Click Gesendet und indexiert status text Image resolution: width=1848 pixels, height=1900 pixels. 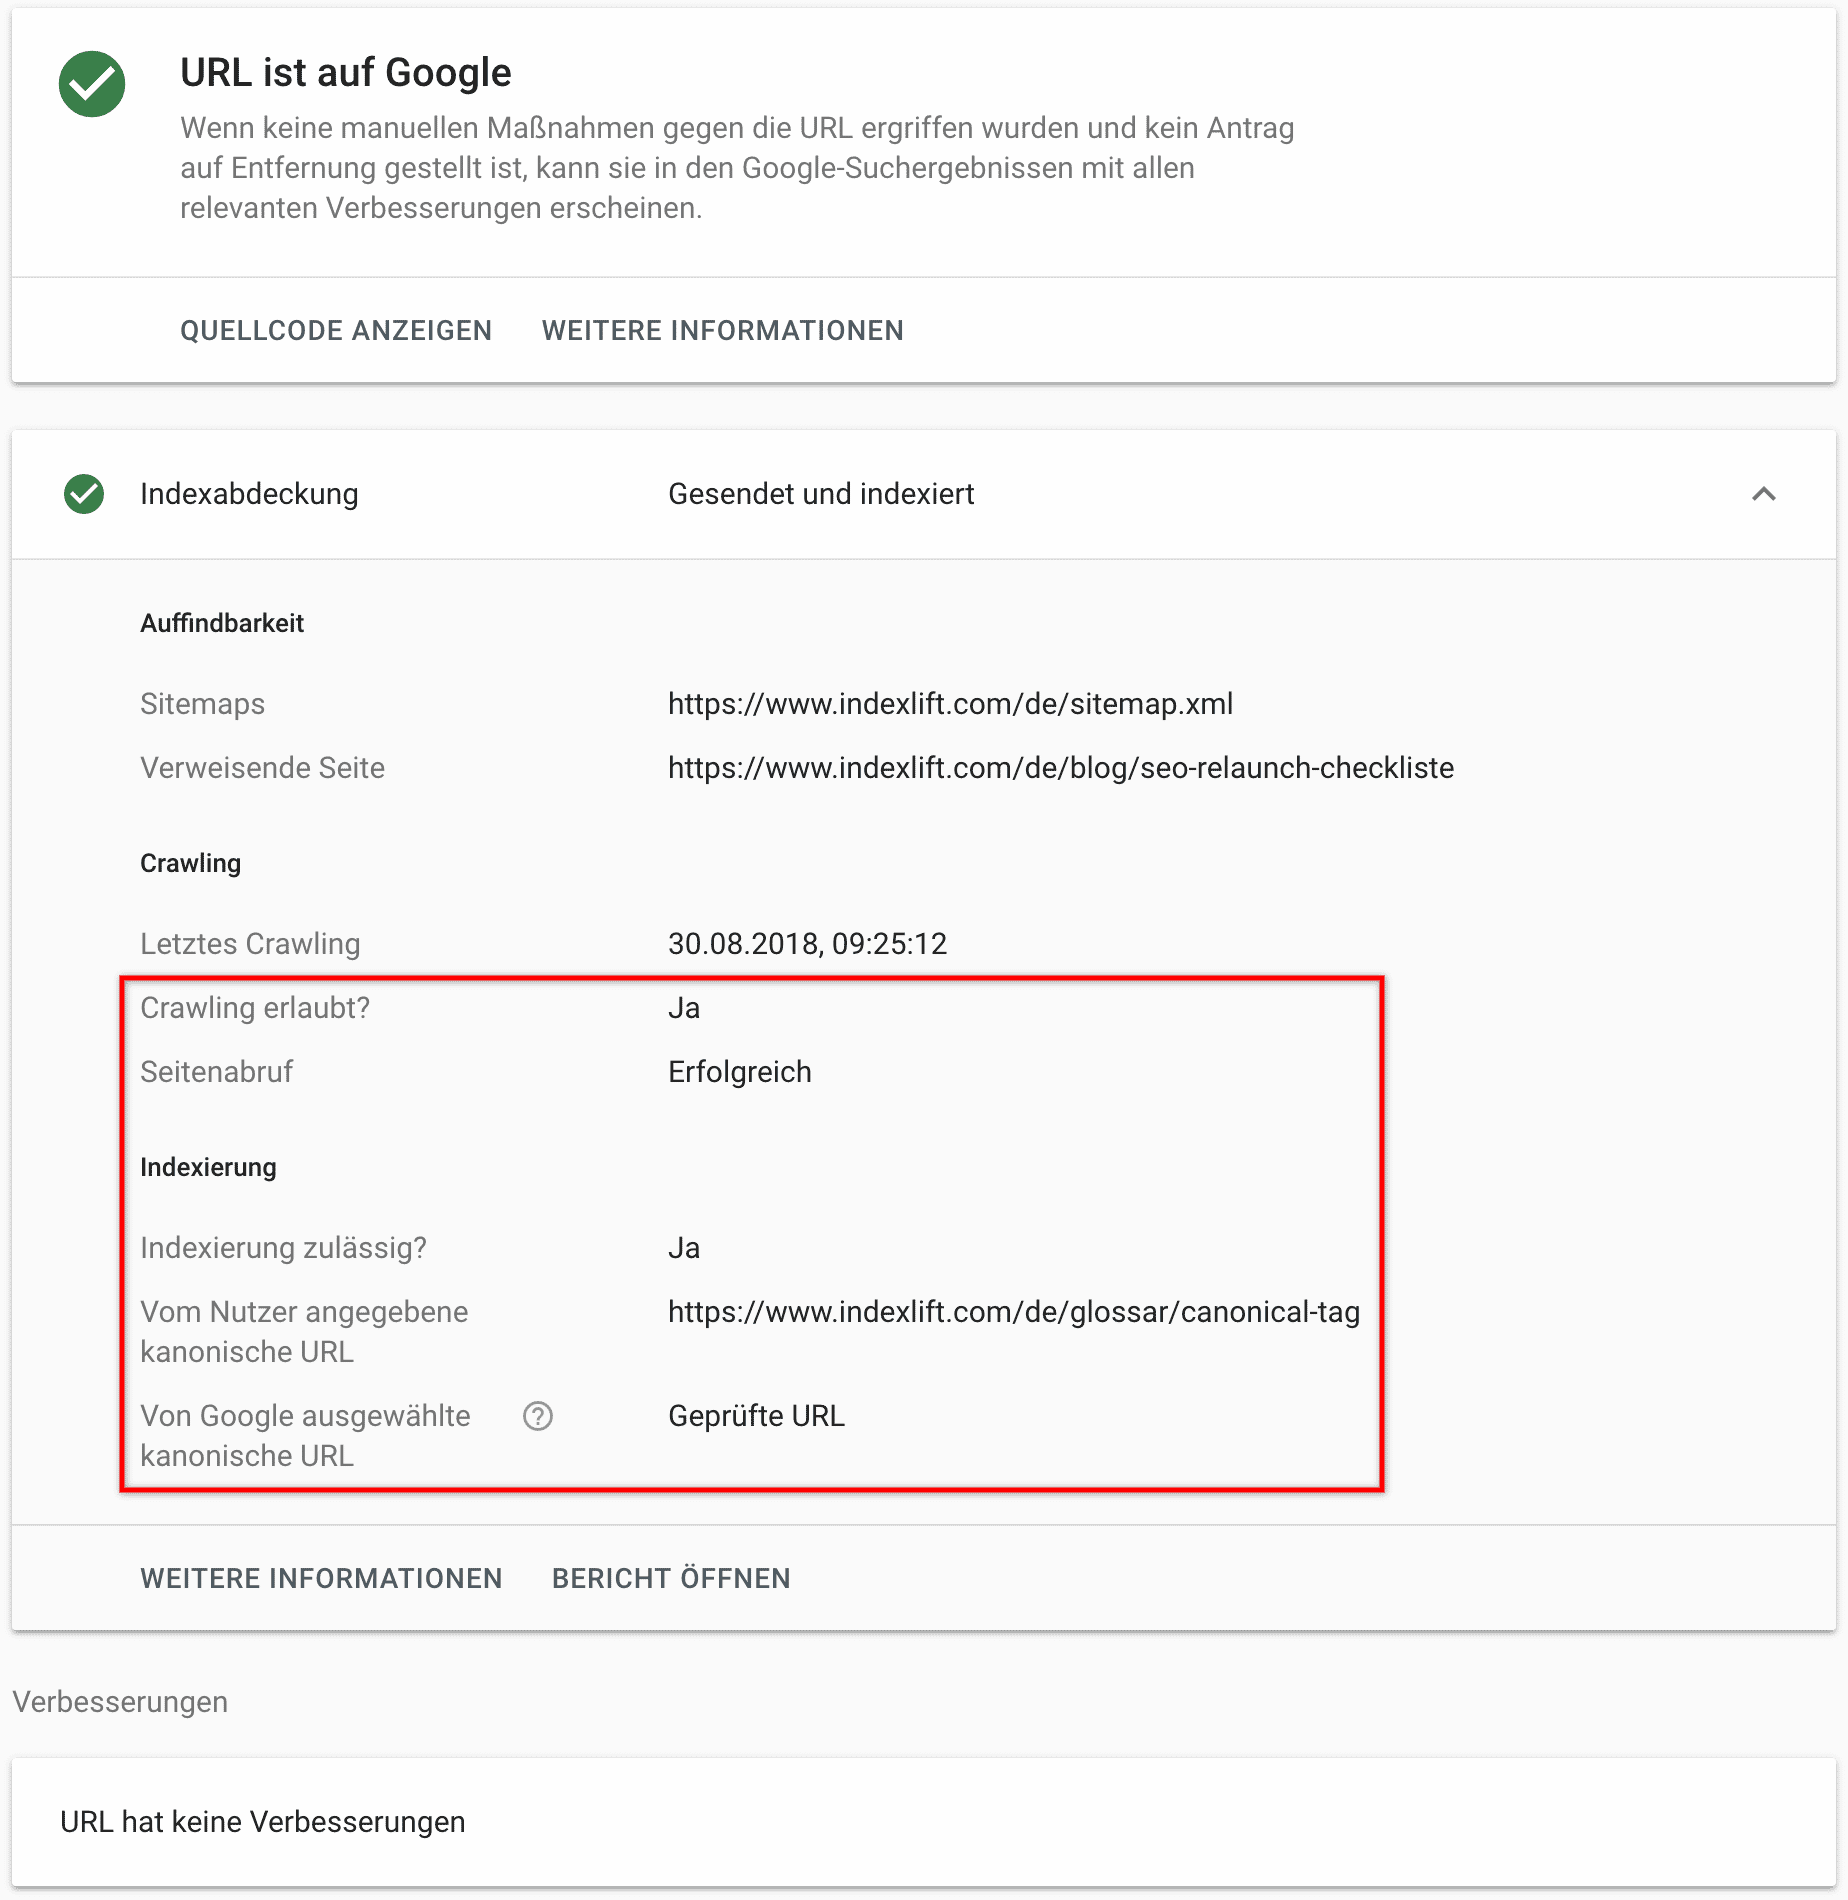pos(821,494)
